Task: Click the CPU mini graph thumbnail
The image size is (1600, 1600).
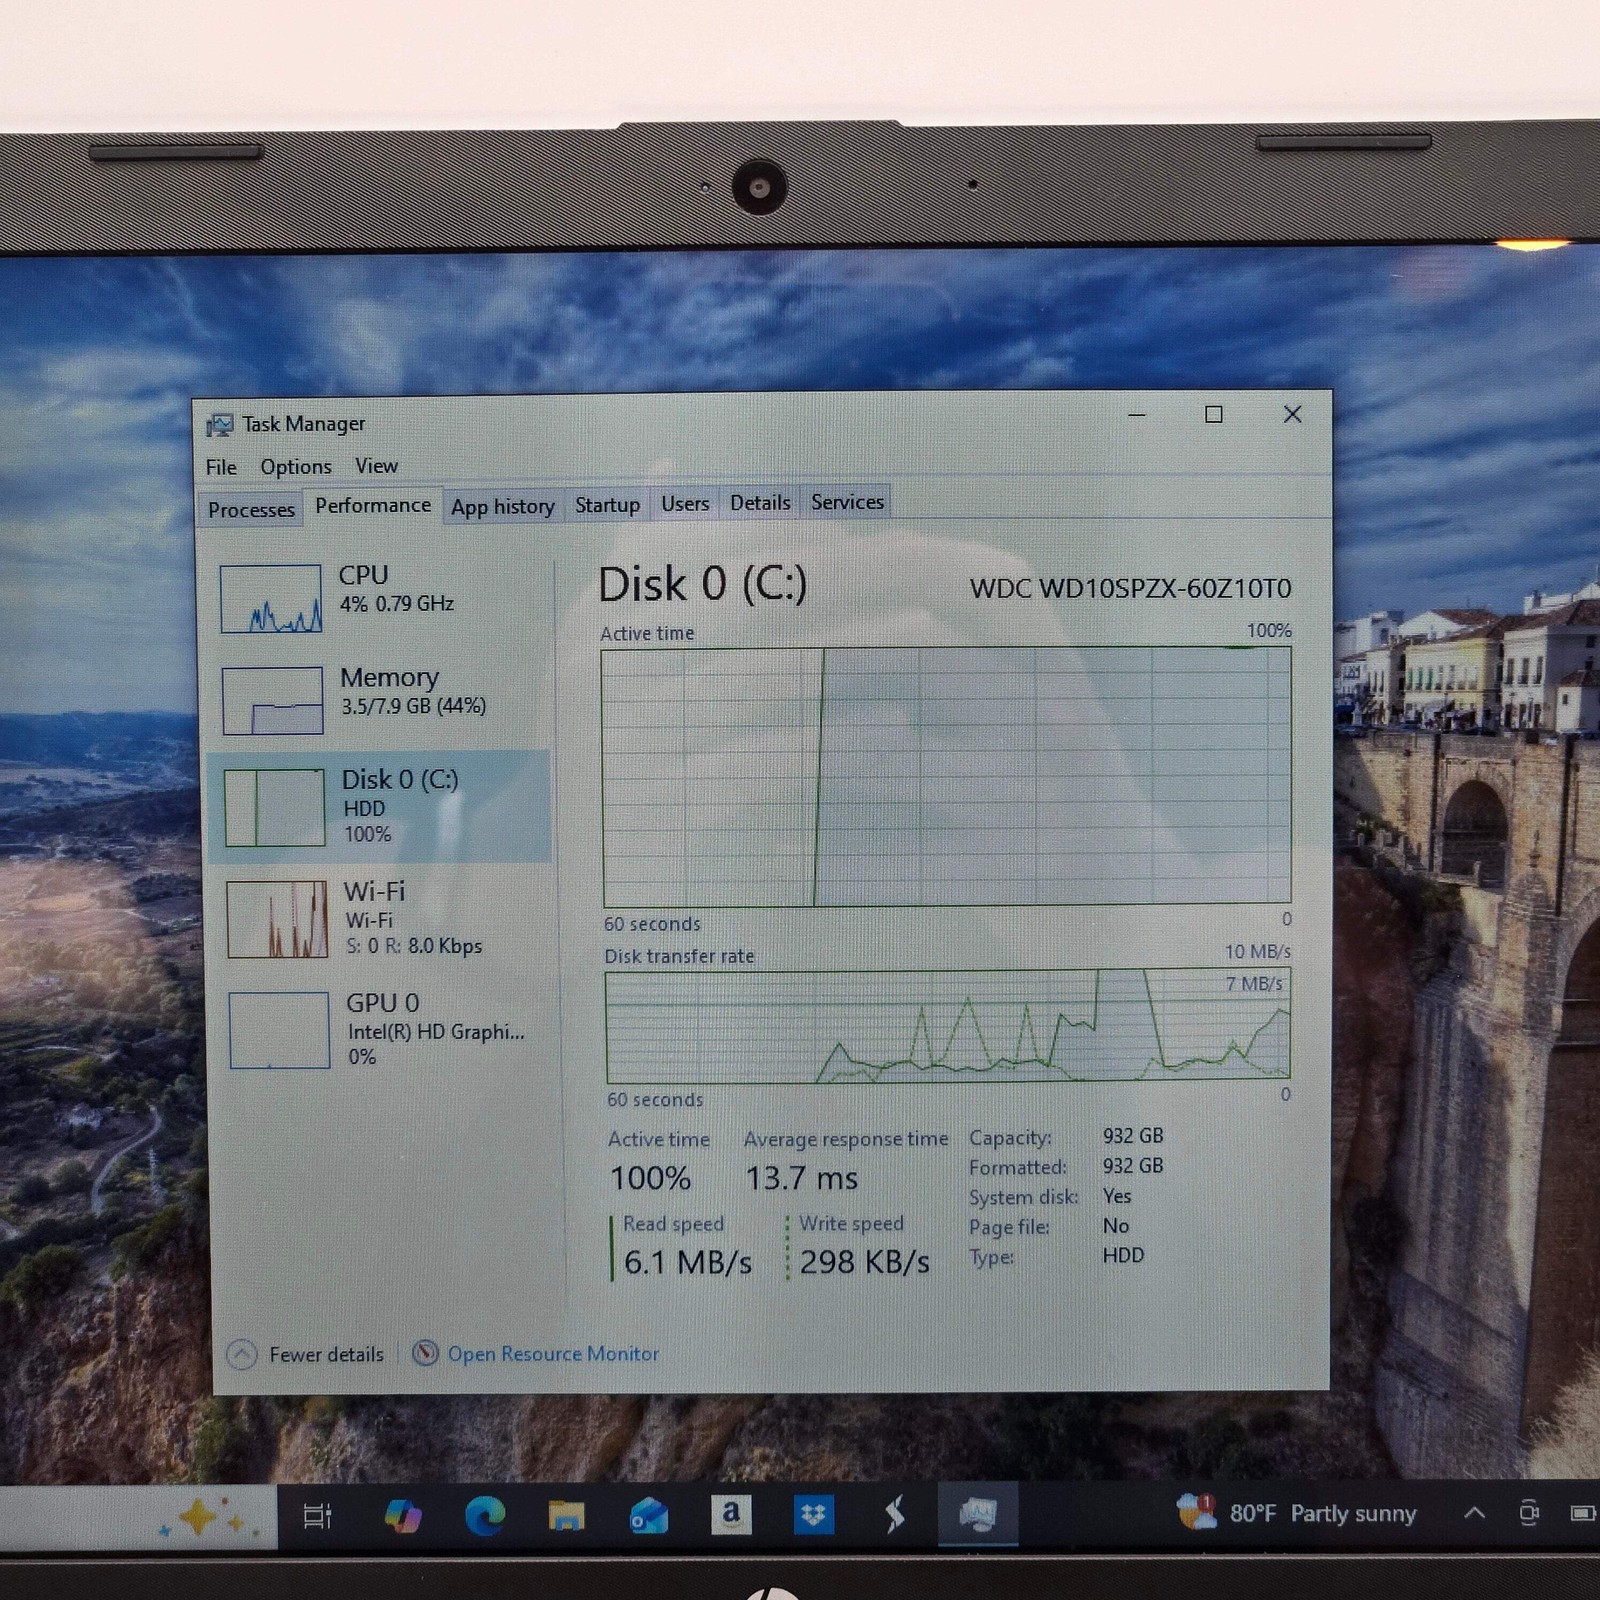Action: click(x=271, y=598)
